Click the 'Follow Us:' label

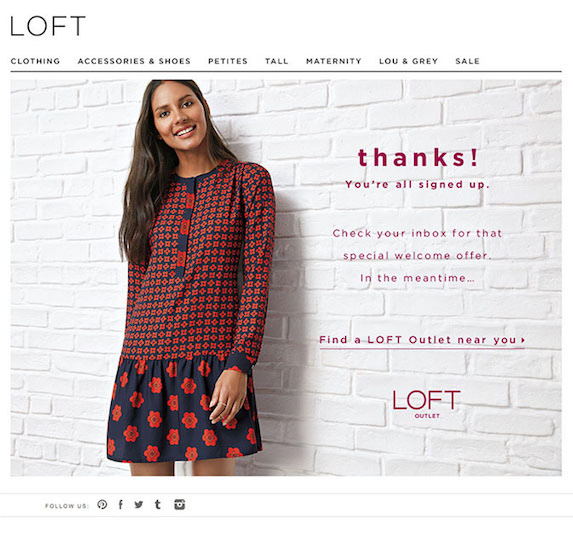67,506
